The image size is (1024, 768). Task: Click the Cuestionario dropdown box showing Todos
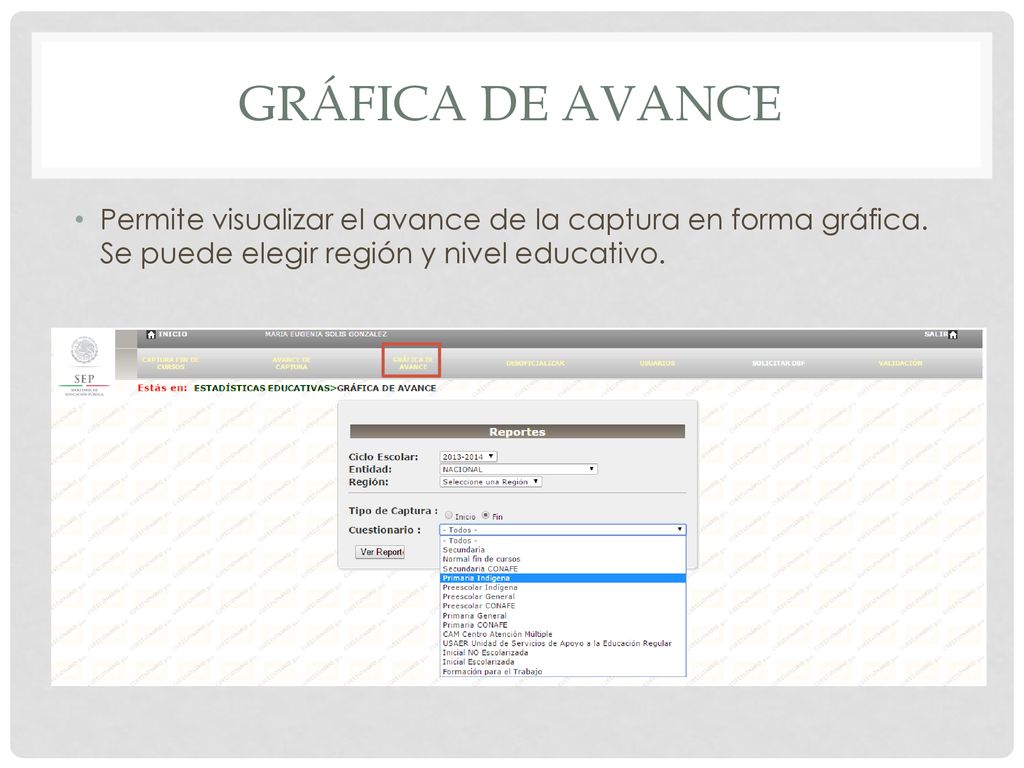coord(563,530)
